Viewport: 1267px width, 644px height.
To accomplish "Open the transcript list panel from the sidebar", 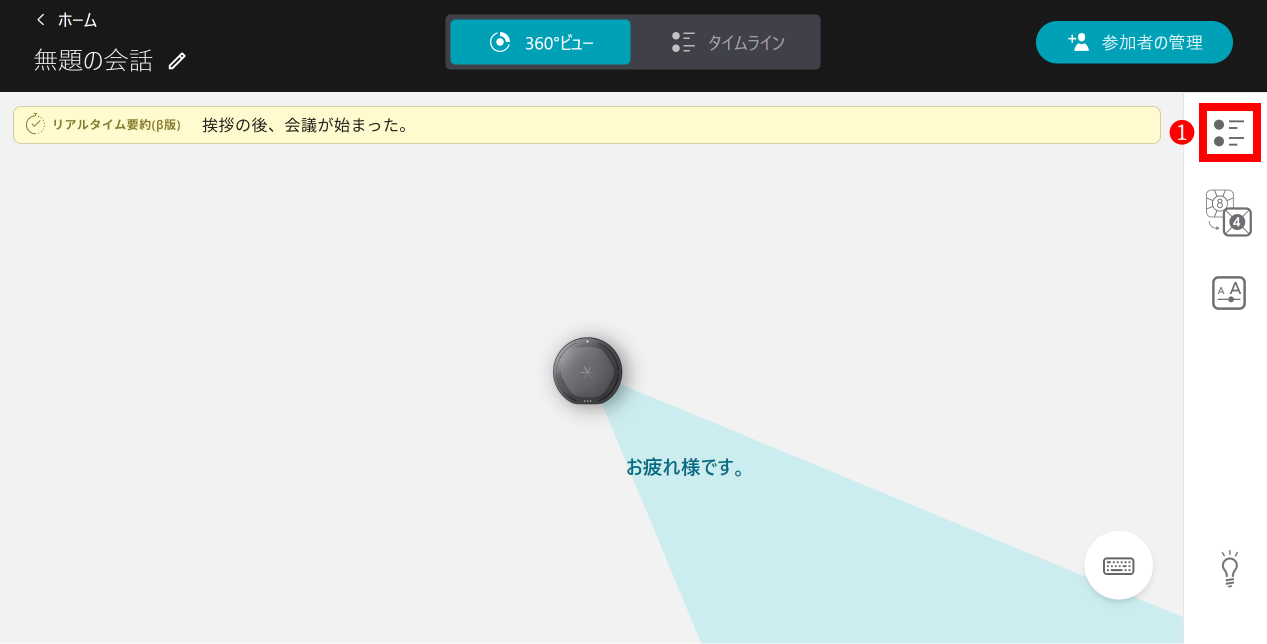I will coord(1229,131).
